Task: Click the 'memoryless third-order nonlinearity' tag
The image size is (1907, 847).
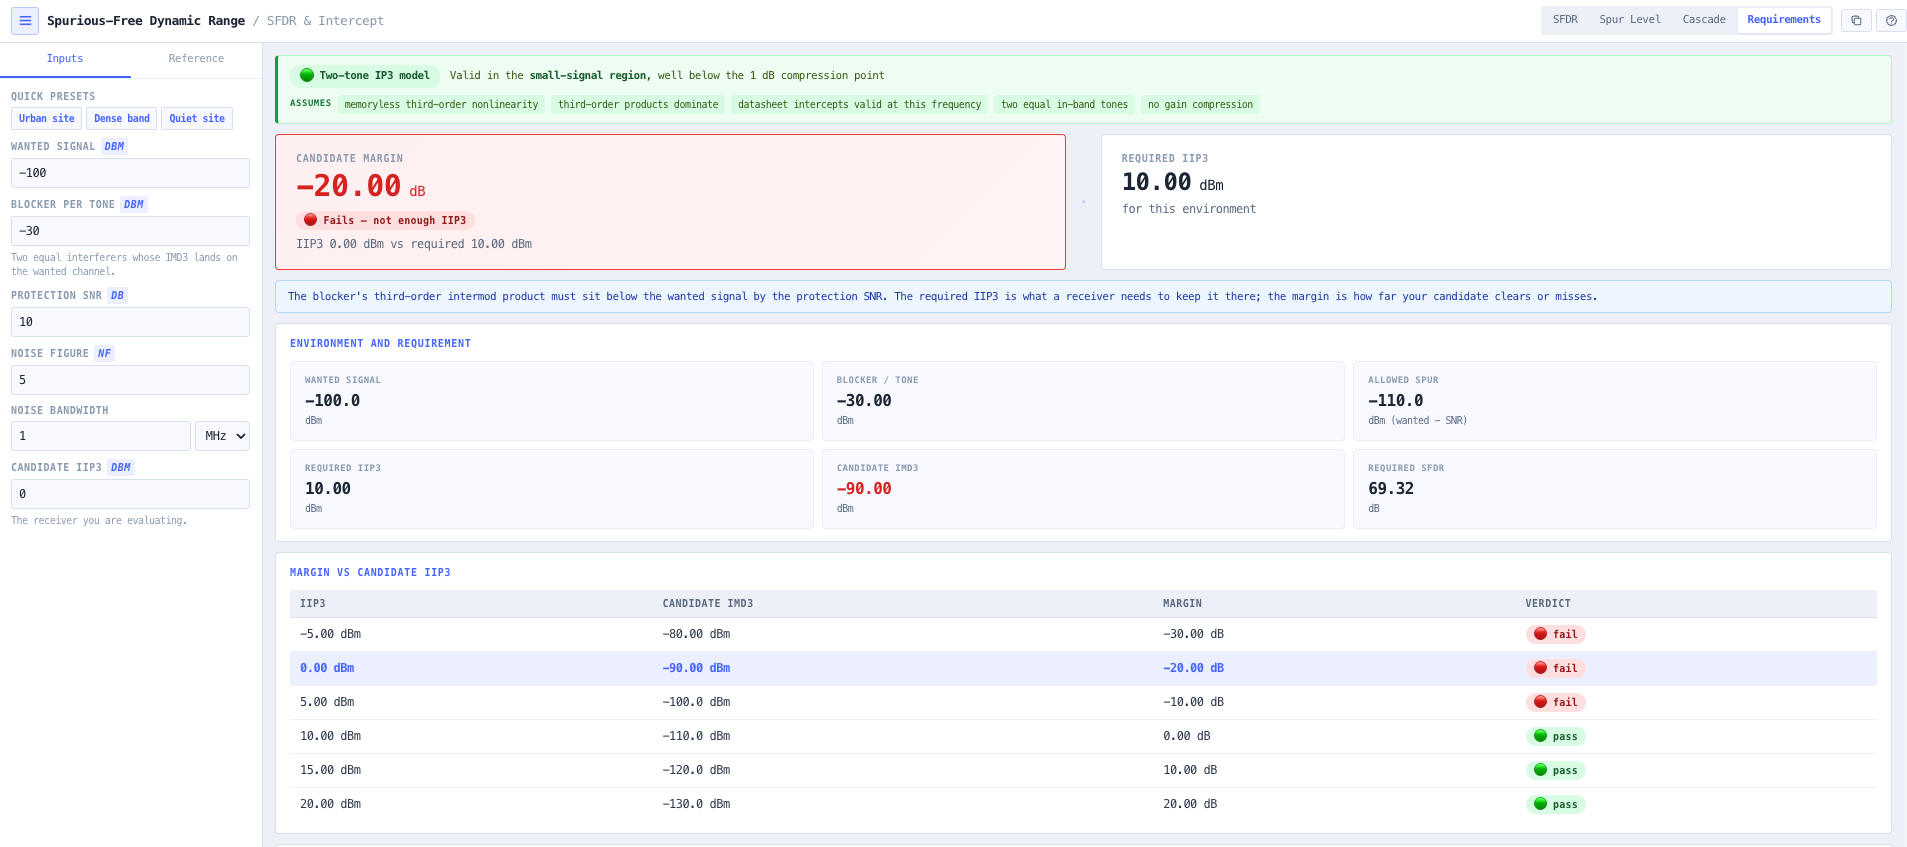Action: tap(441, 105)
